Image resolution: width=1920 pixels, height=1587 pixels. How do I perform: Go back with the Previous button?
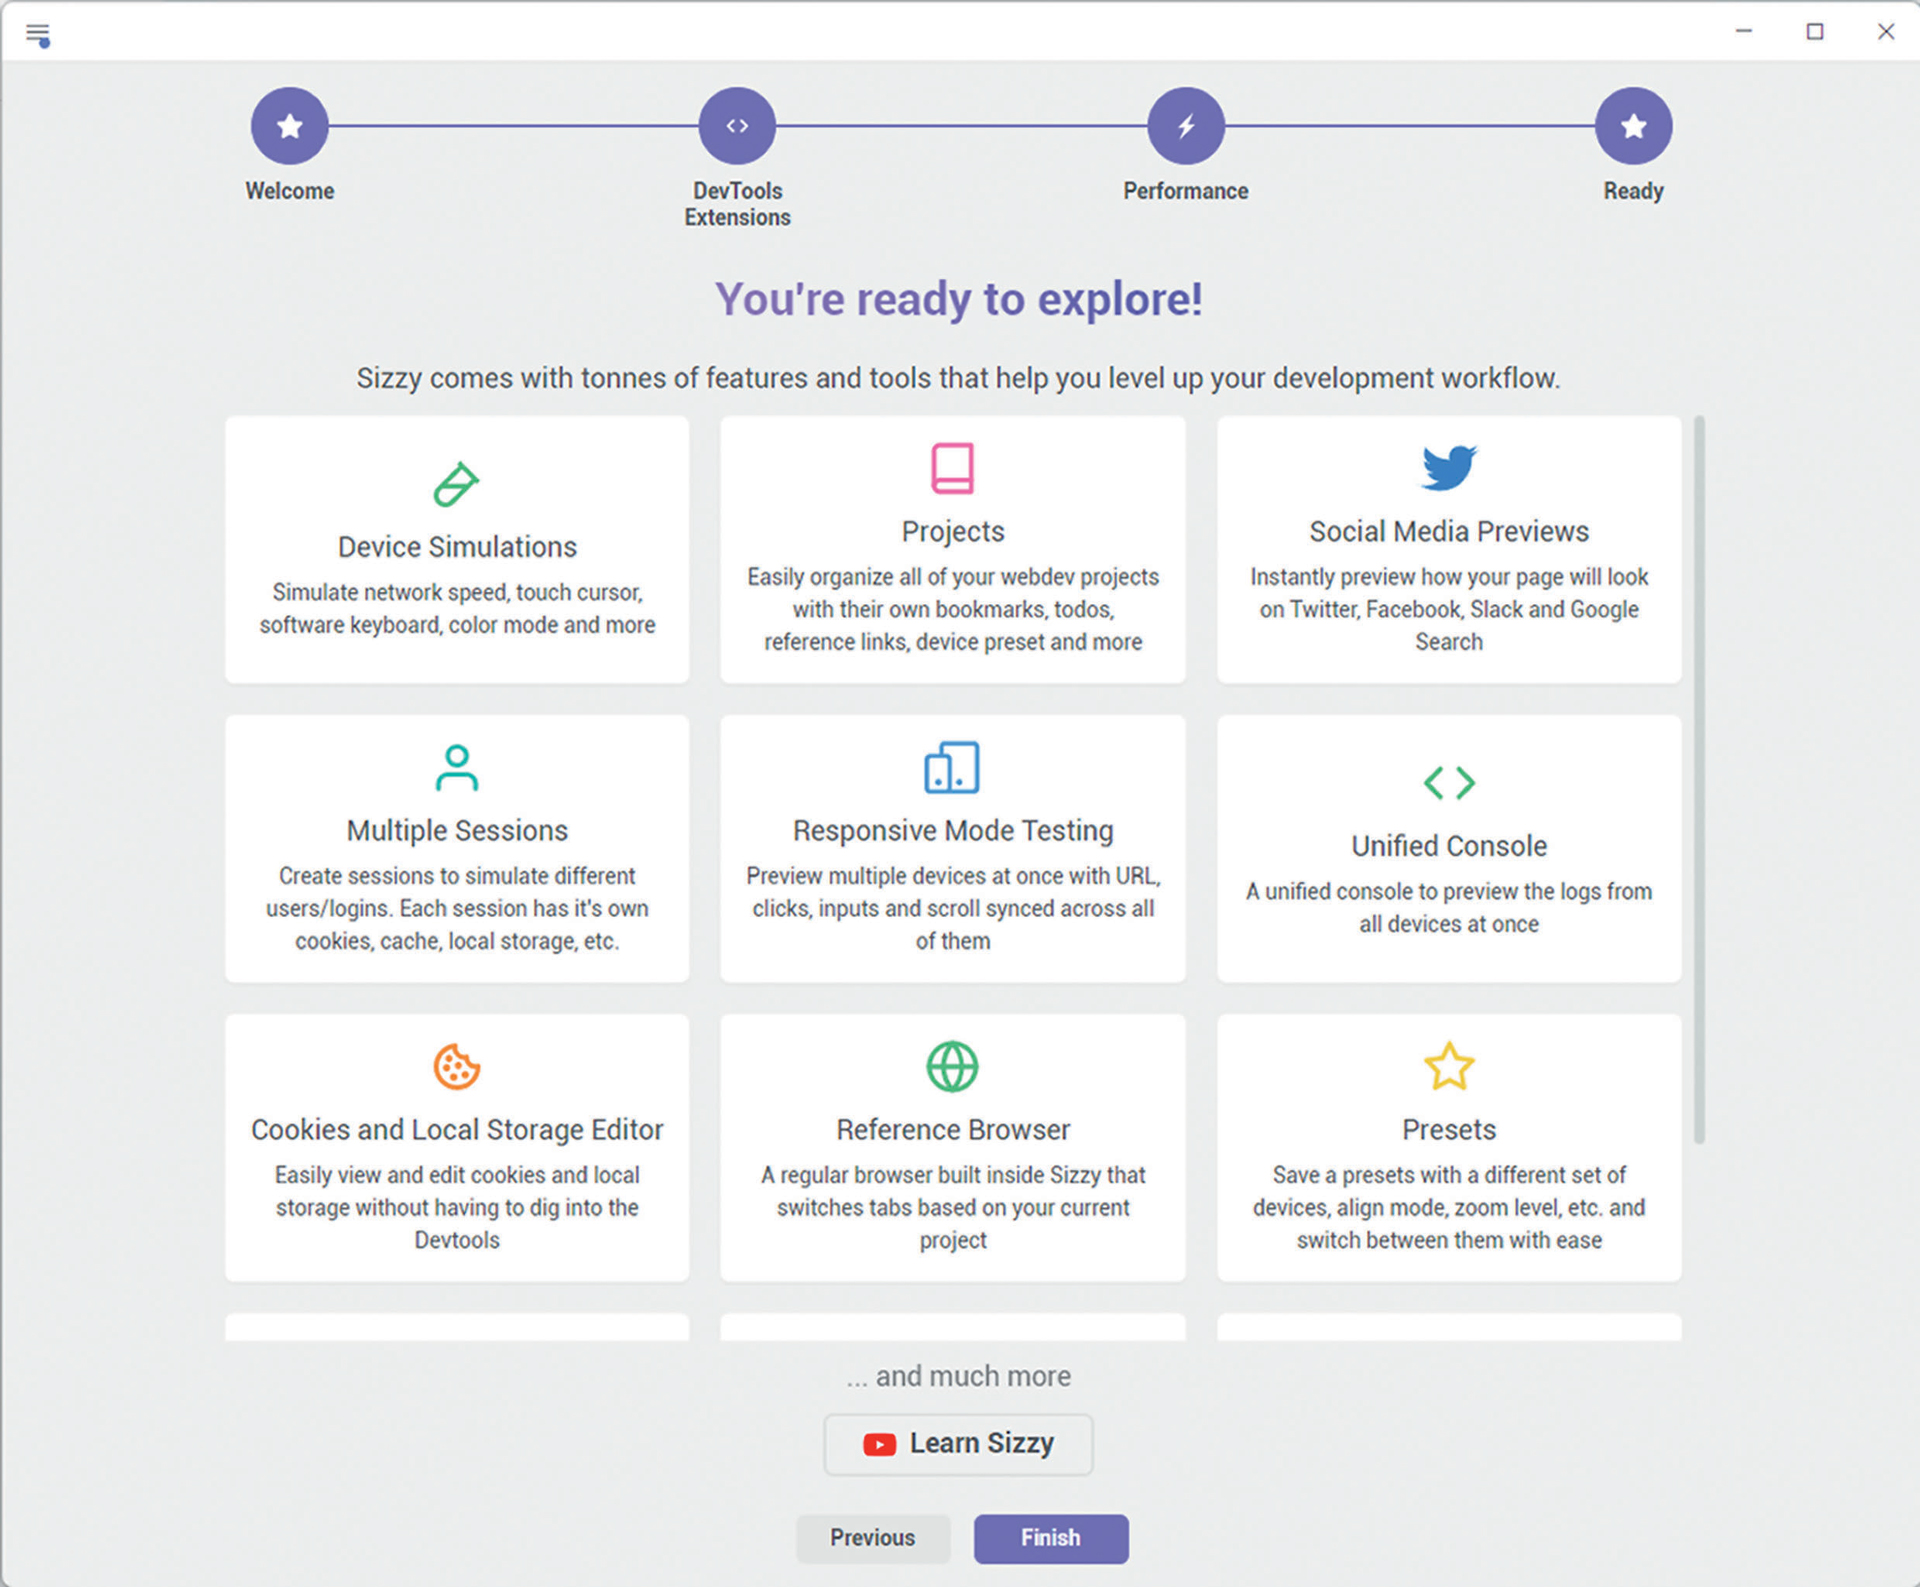click(x=873, y=1538)
